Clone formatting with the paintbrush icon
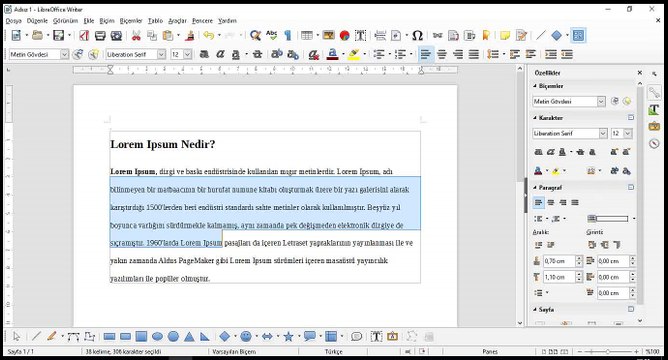 [x=190, y=35]
